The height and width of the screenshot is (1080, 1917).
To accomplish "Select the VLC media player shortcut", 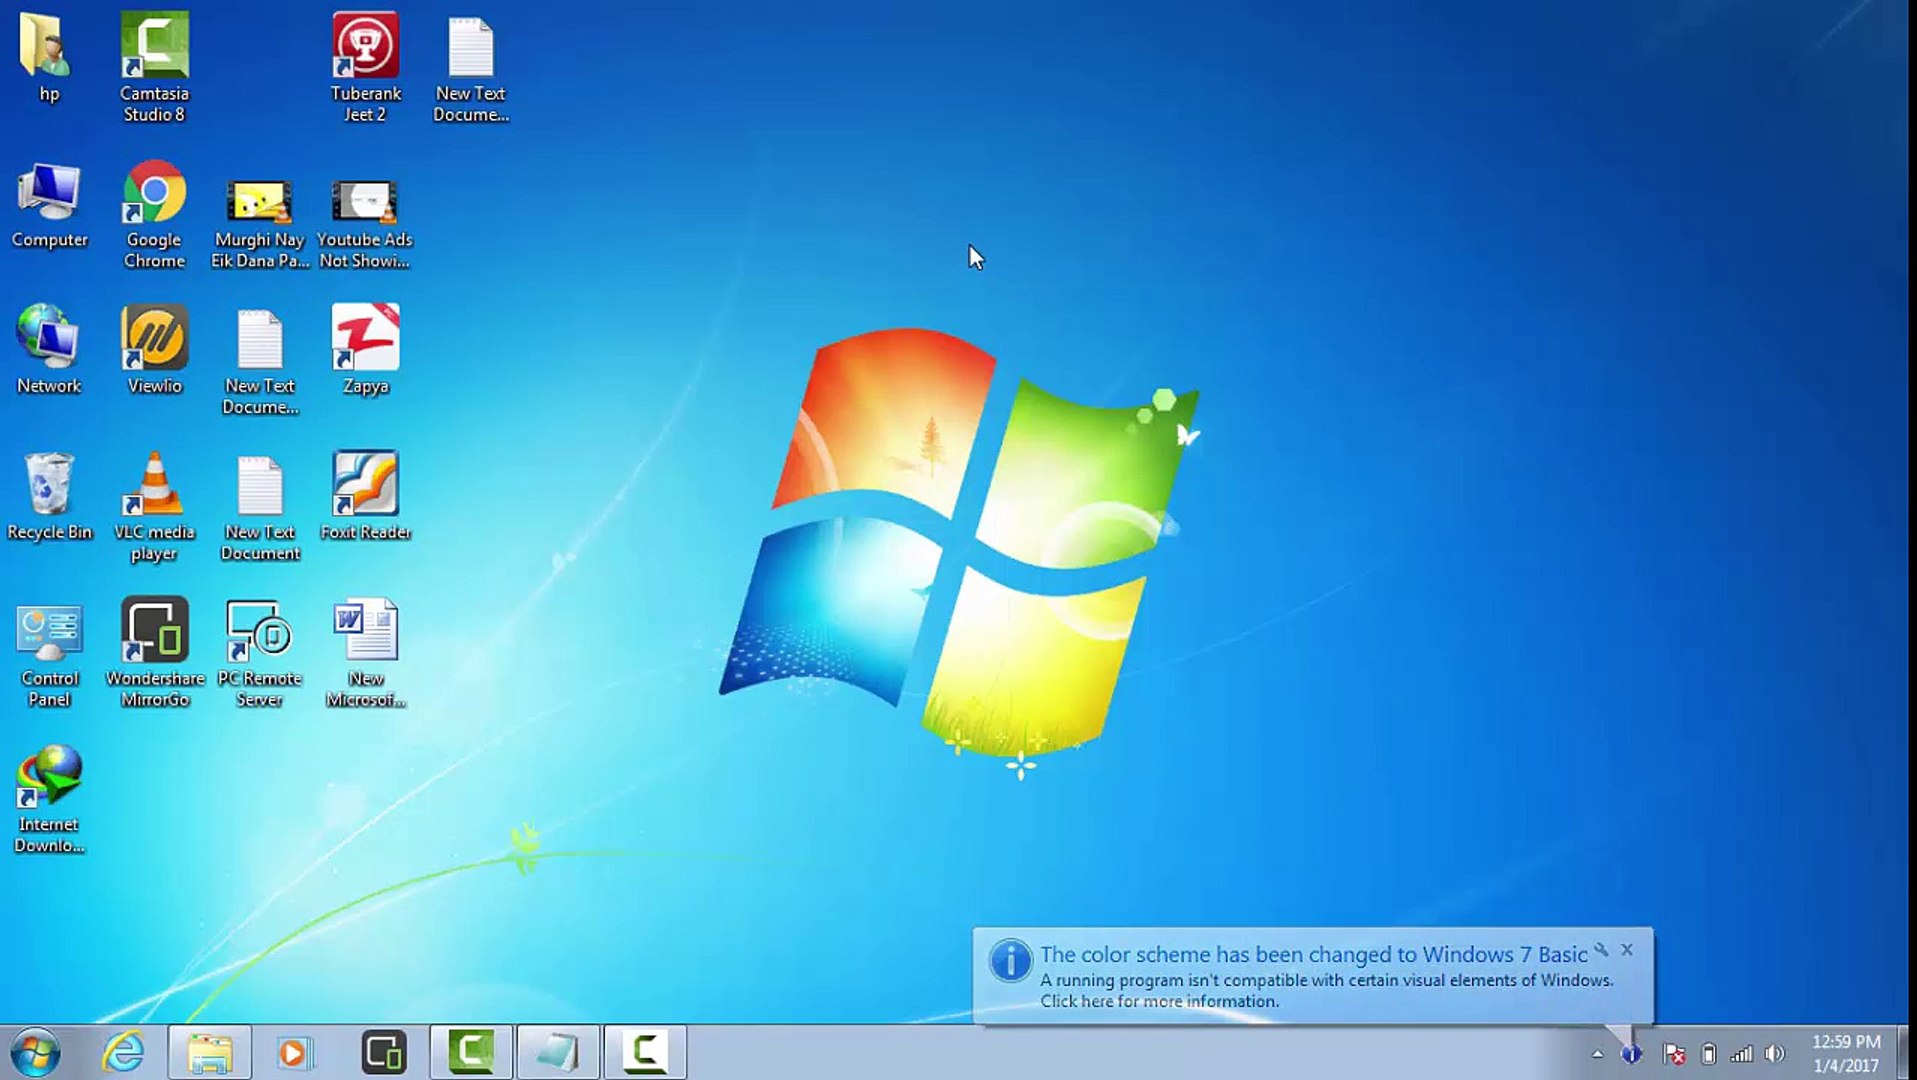I will [154, 507].
